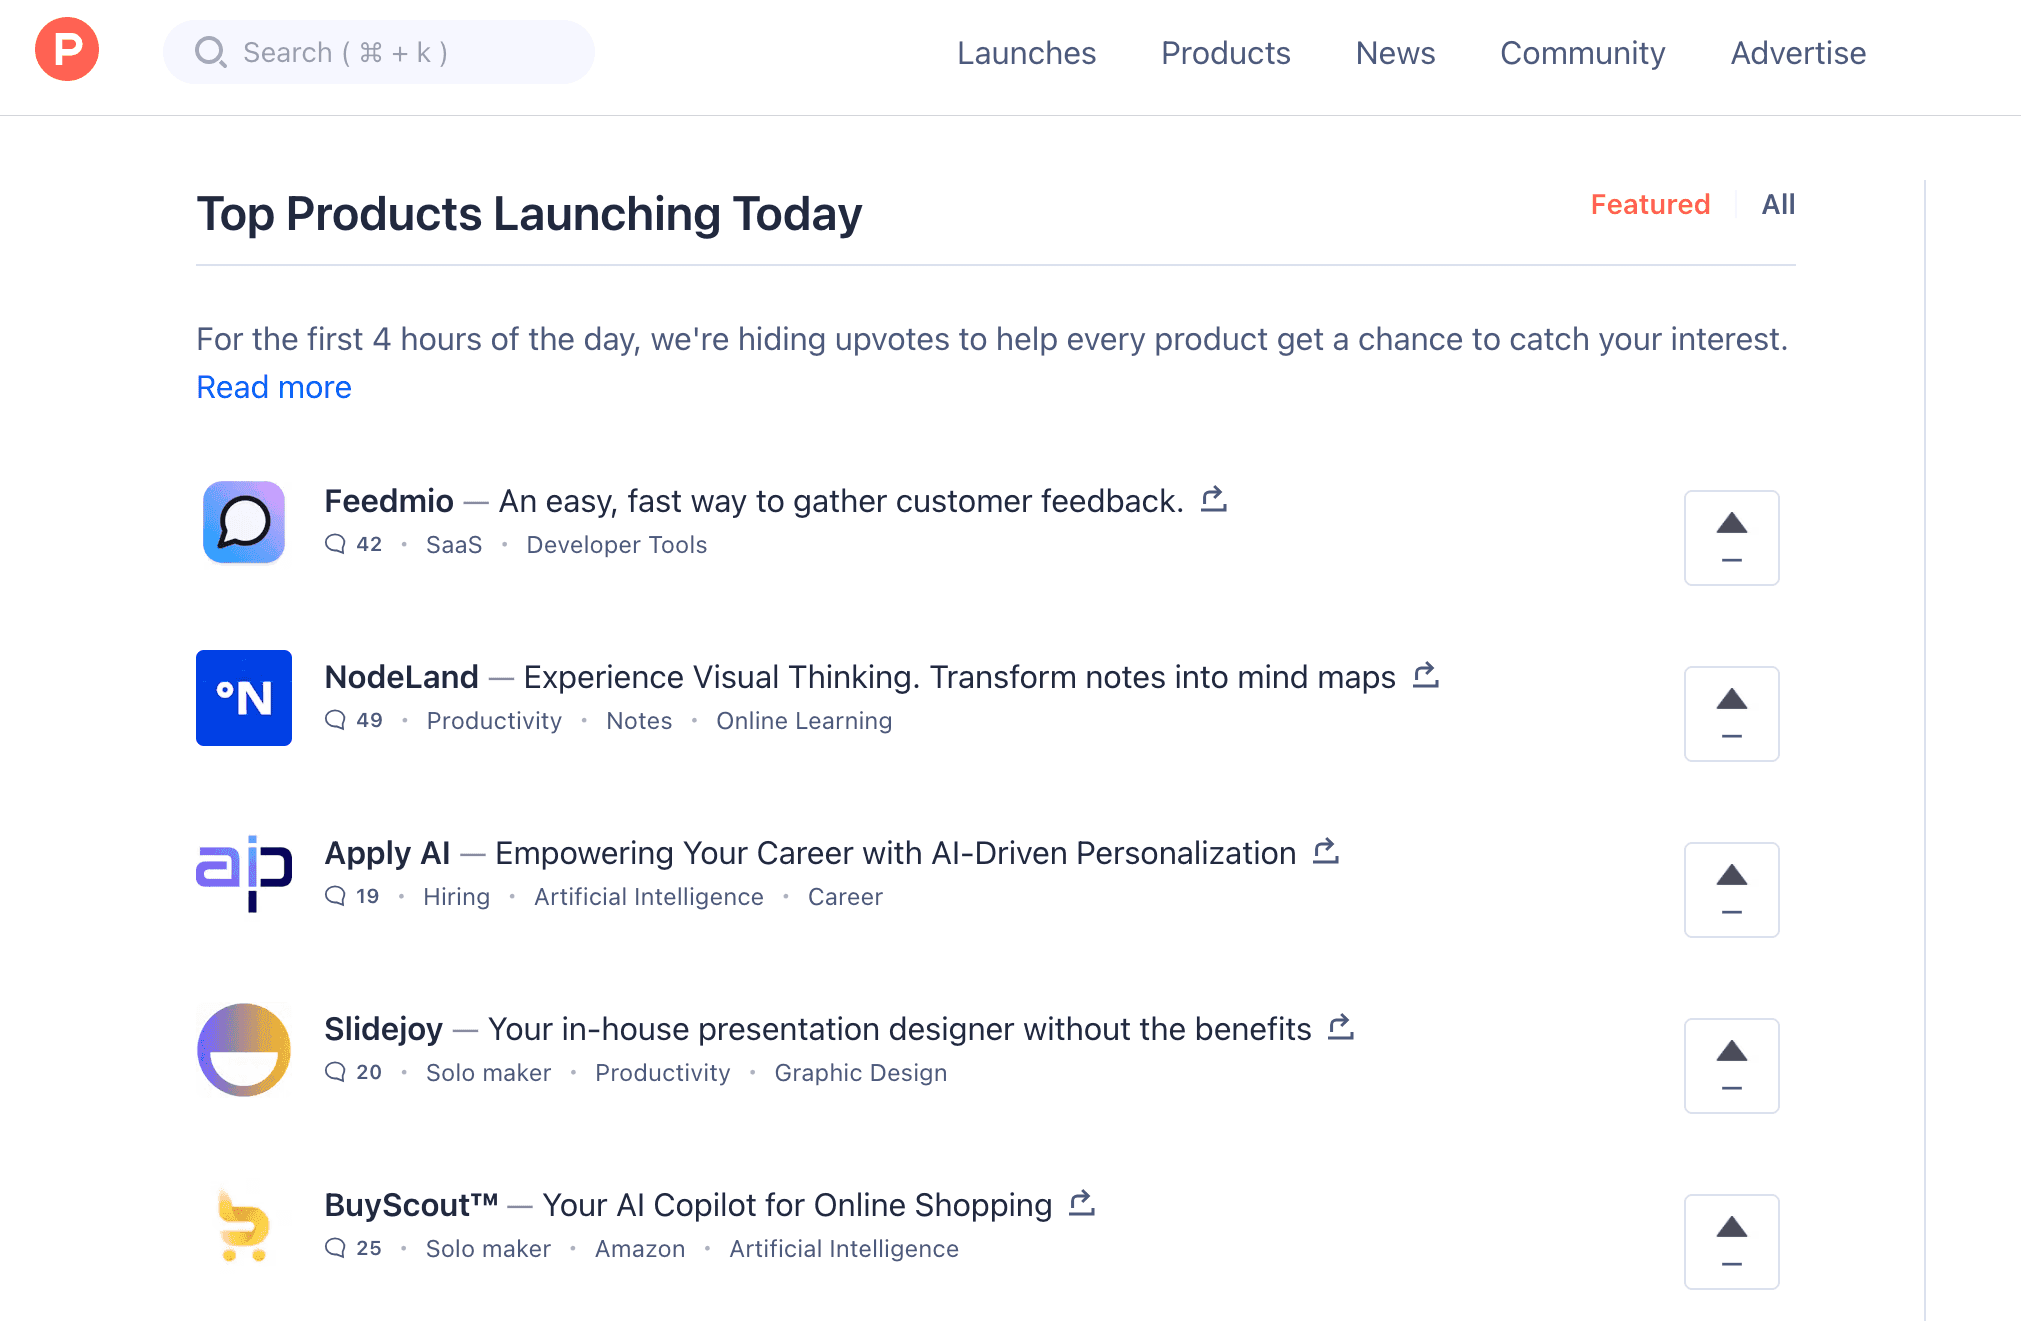
Task: Select the Productivity topic under NodeLand
Action: pyautogui.click(x=494, y=721)
